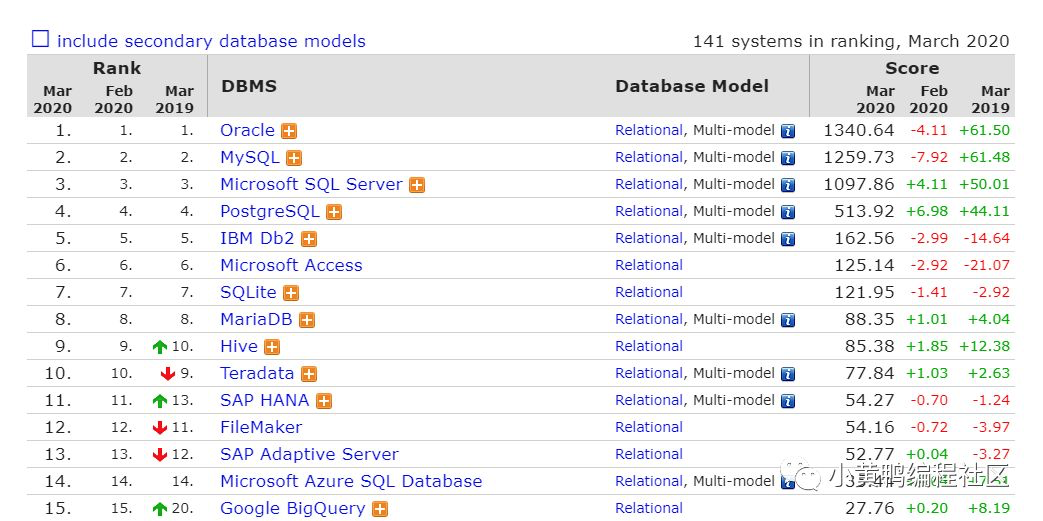Open the FileMaker system page
The width and height of the screenshot is (1043, 521).
click(x=261, y=427)
